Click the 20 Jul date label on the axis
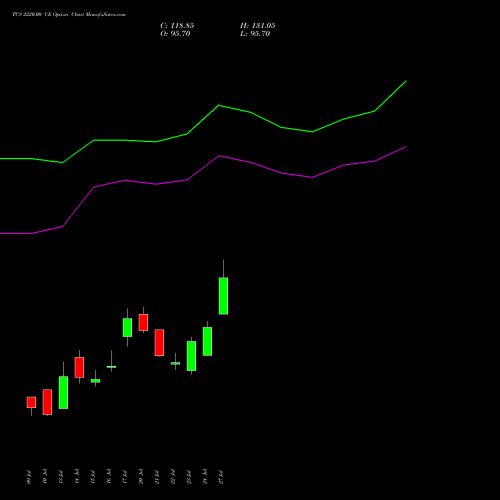This screenshot has height=500, width=500. pyautogui.click(x=141, y=477)
